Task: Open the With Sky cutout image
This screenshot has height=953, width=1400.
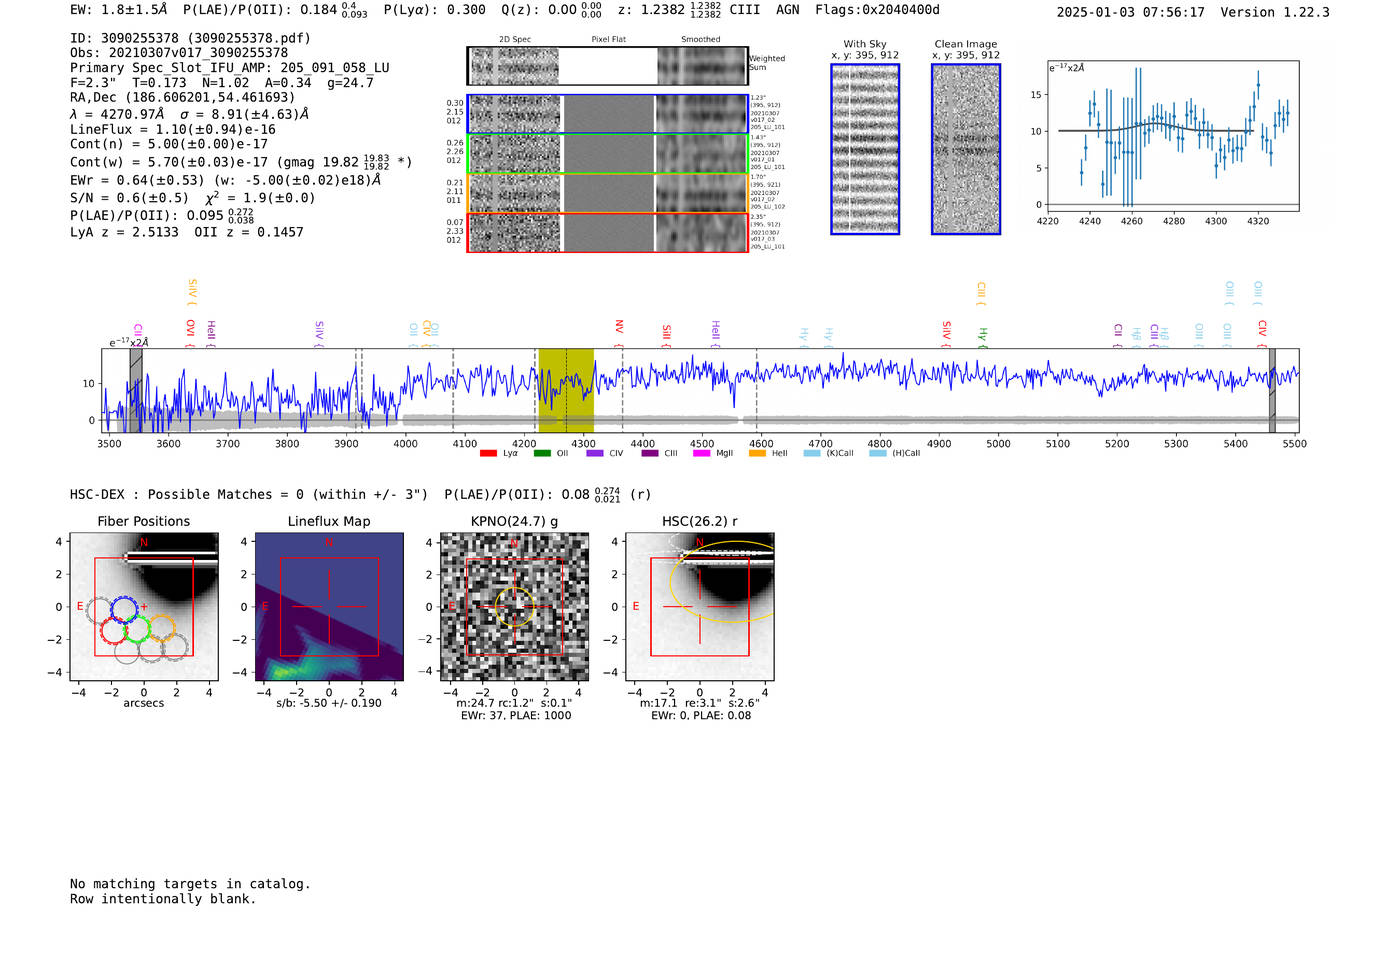Action: point(865,149)
